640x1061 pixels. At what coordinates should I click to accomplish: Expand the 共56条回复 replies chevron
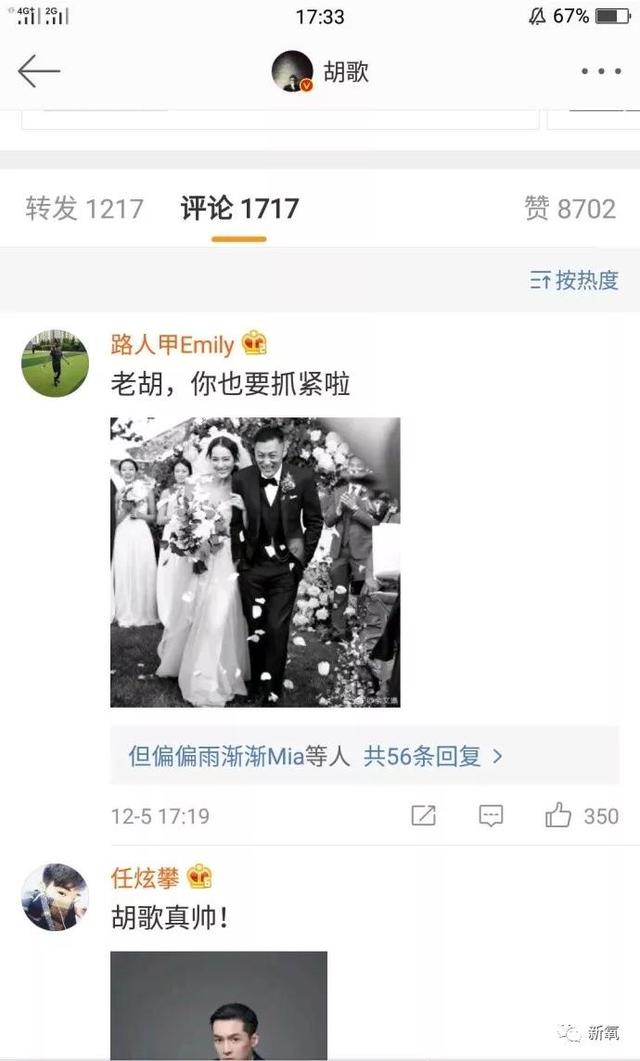pos(497,756)
